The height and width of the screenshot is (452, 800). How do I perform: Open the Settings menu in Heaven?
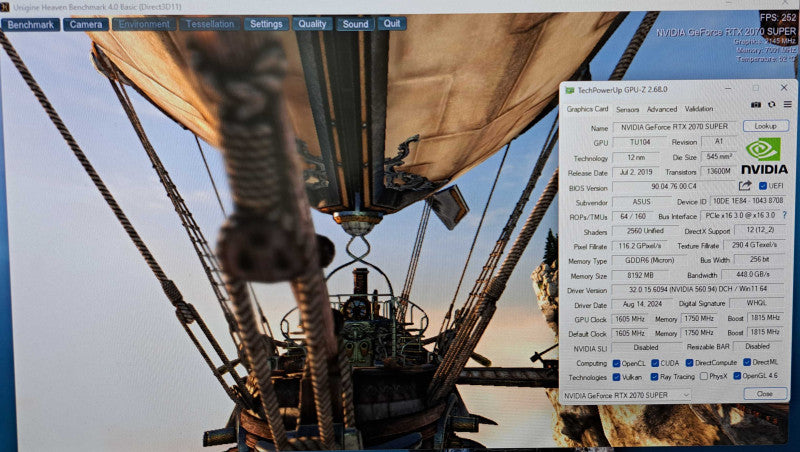point(266,24)
